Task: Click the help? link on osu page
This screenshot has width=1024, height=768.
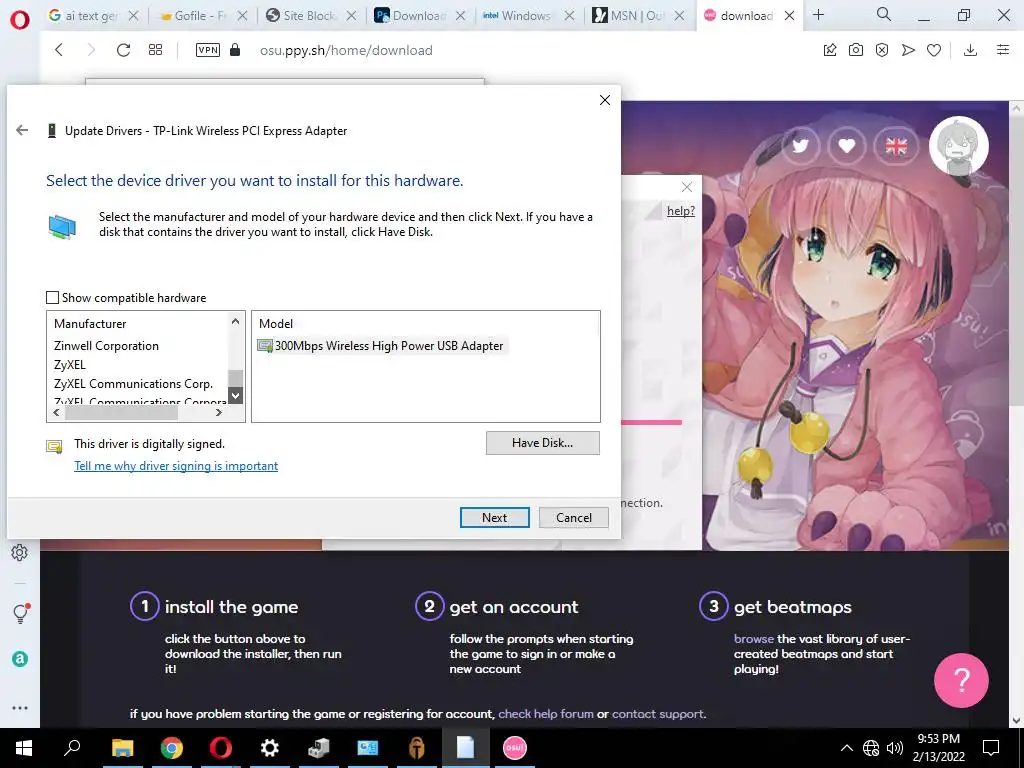Action: (x=680, y=211)
